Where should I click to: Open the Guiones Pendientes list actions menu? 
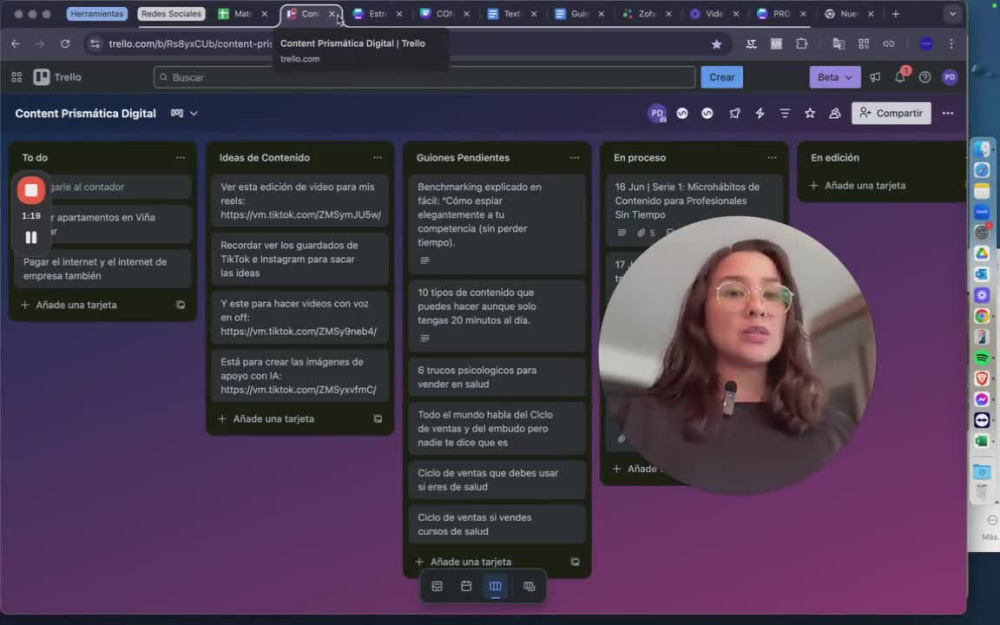tap(575, 158)
